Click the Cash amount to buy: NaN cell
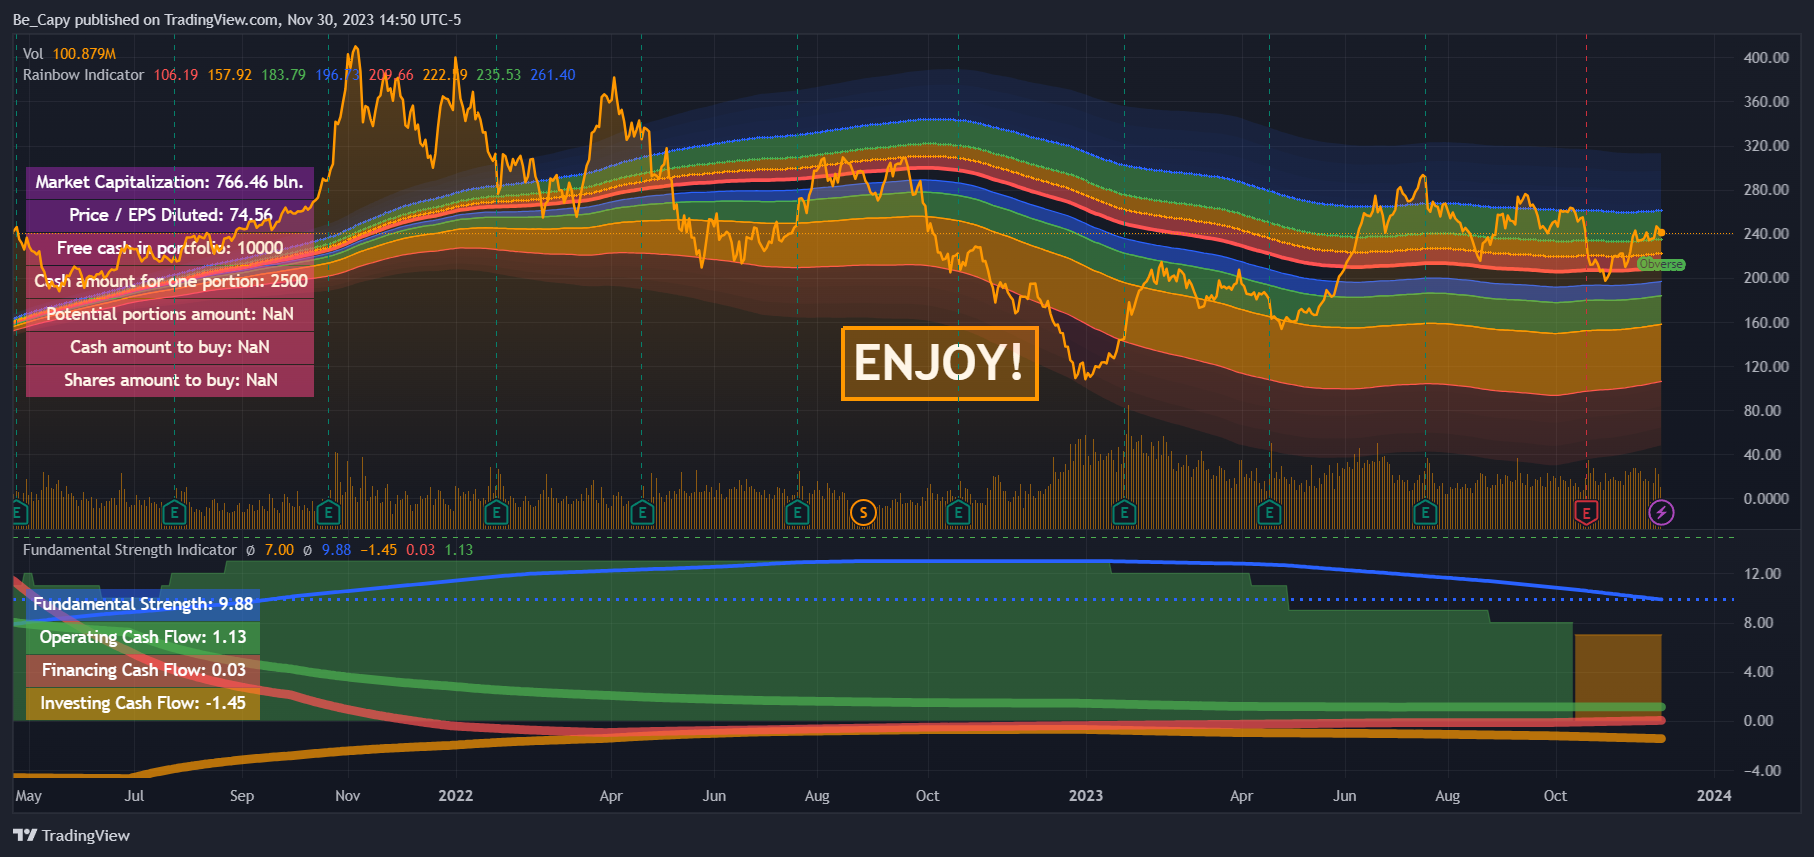Image resolution: width=1814 pixels, height=857 pixels. [170, 347]
